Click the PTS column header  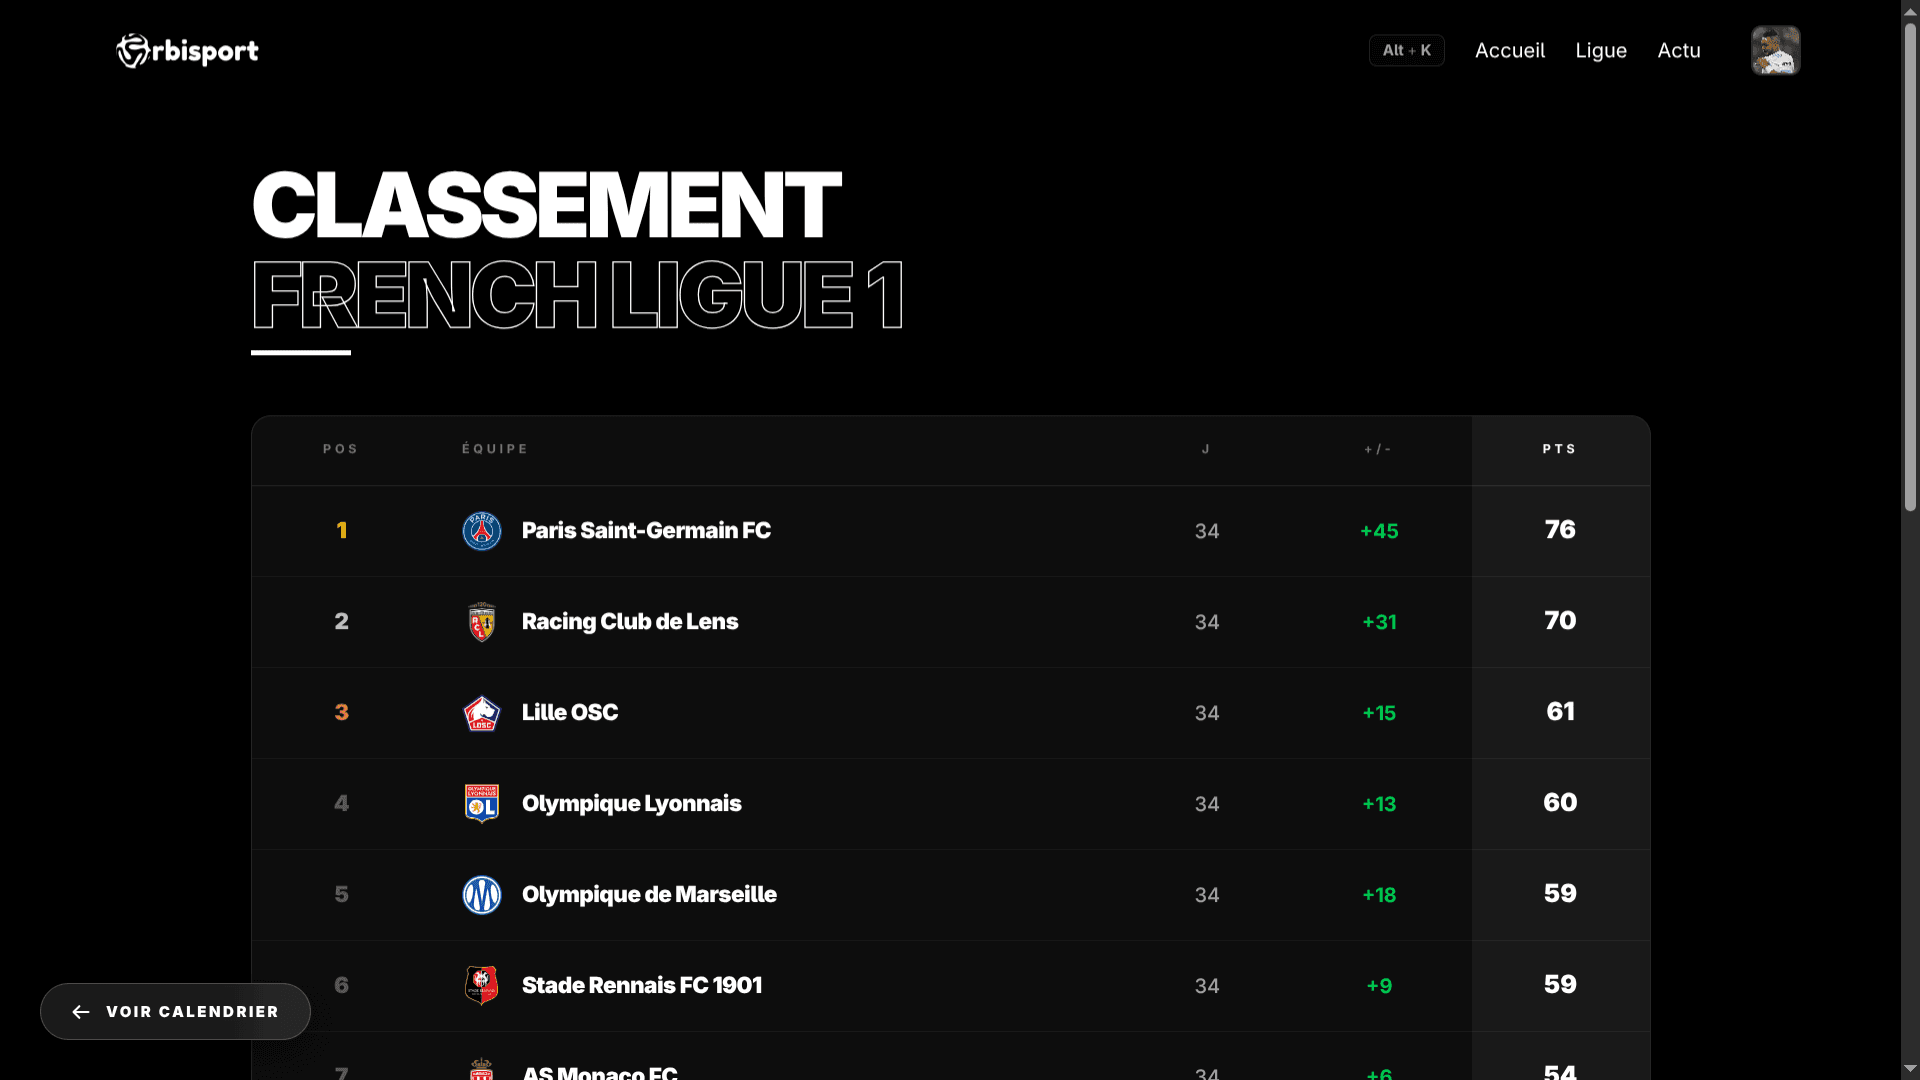1560,449
